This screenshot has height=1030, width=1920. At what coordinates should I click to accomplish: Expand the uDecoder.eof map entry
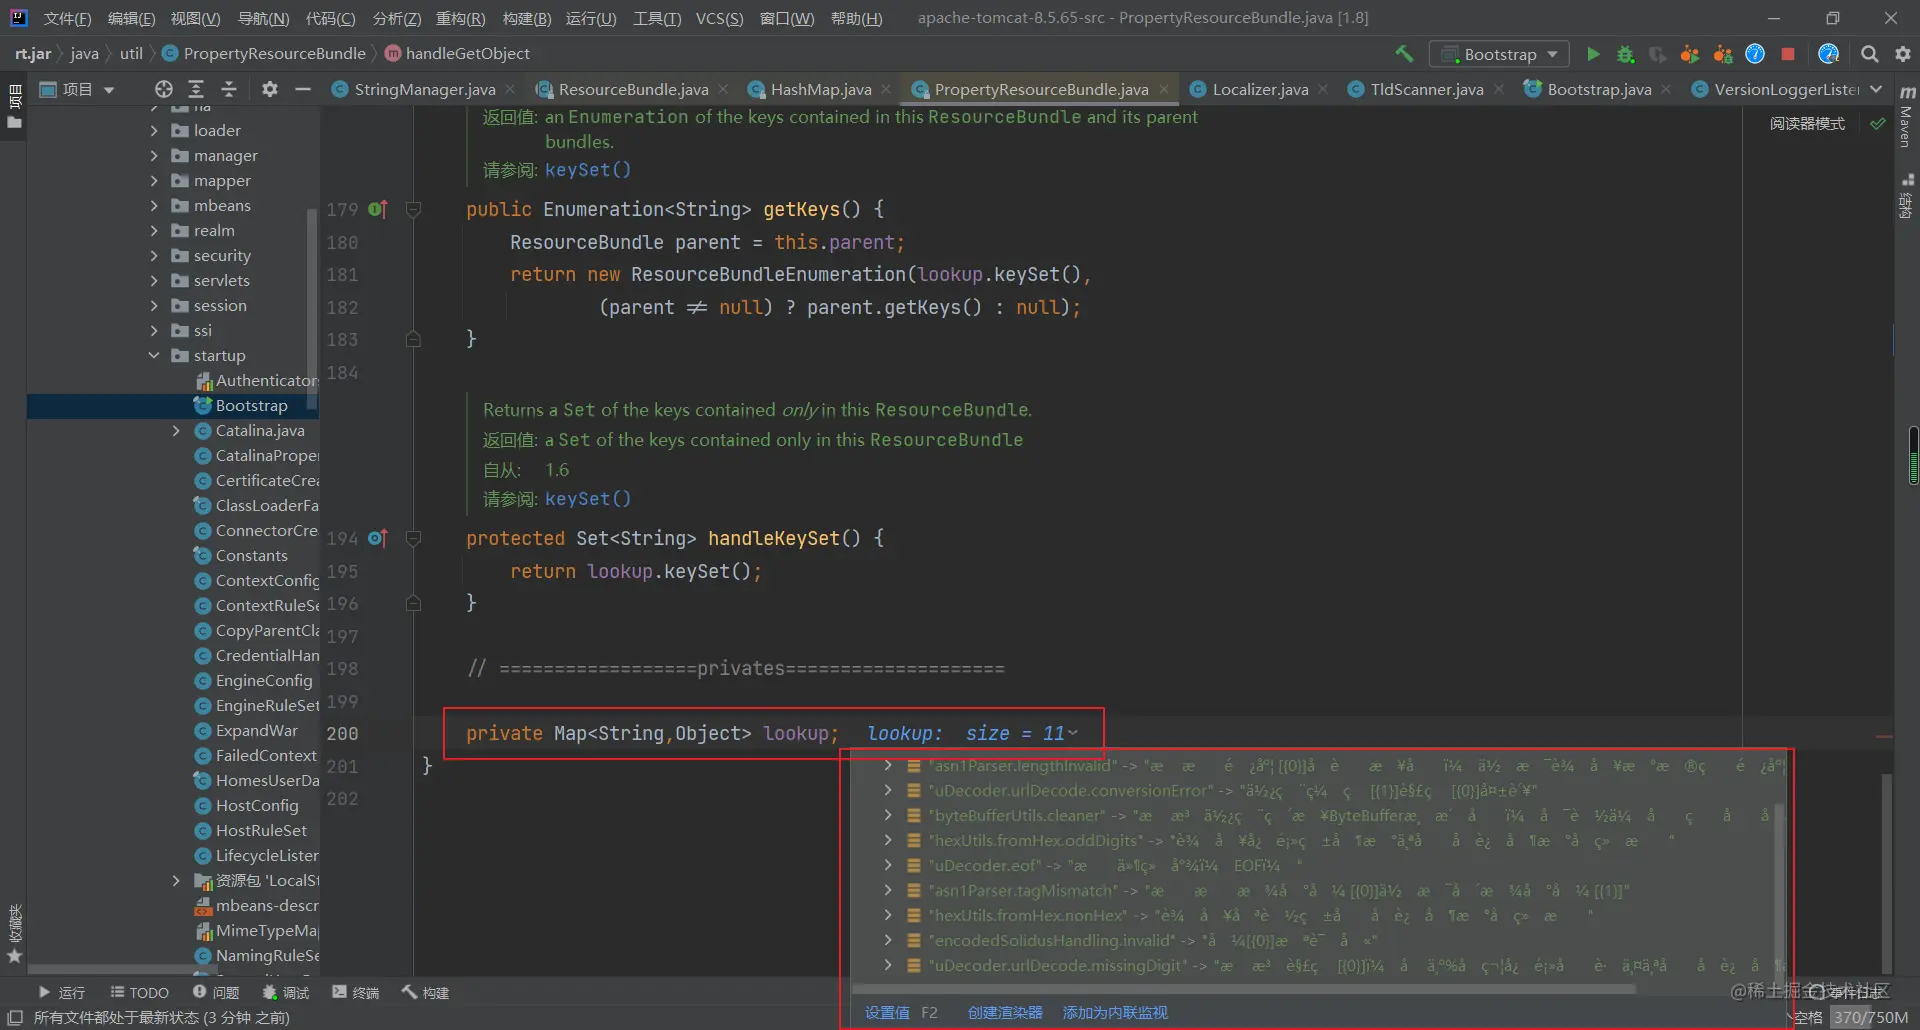point(888,865)
